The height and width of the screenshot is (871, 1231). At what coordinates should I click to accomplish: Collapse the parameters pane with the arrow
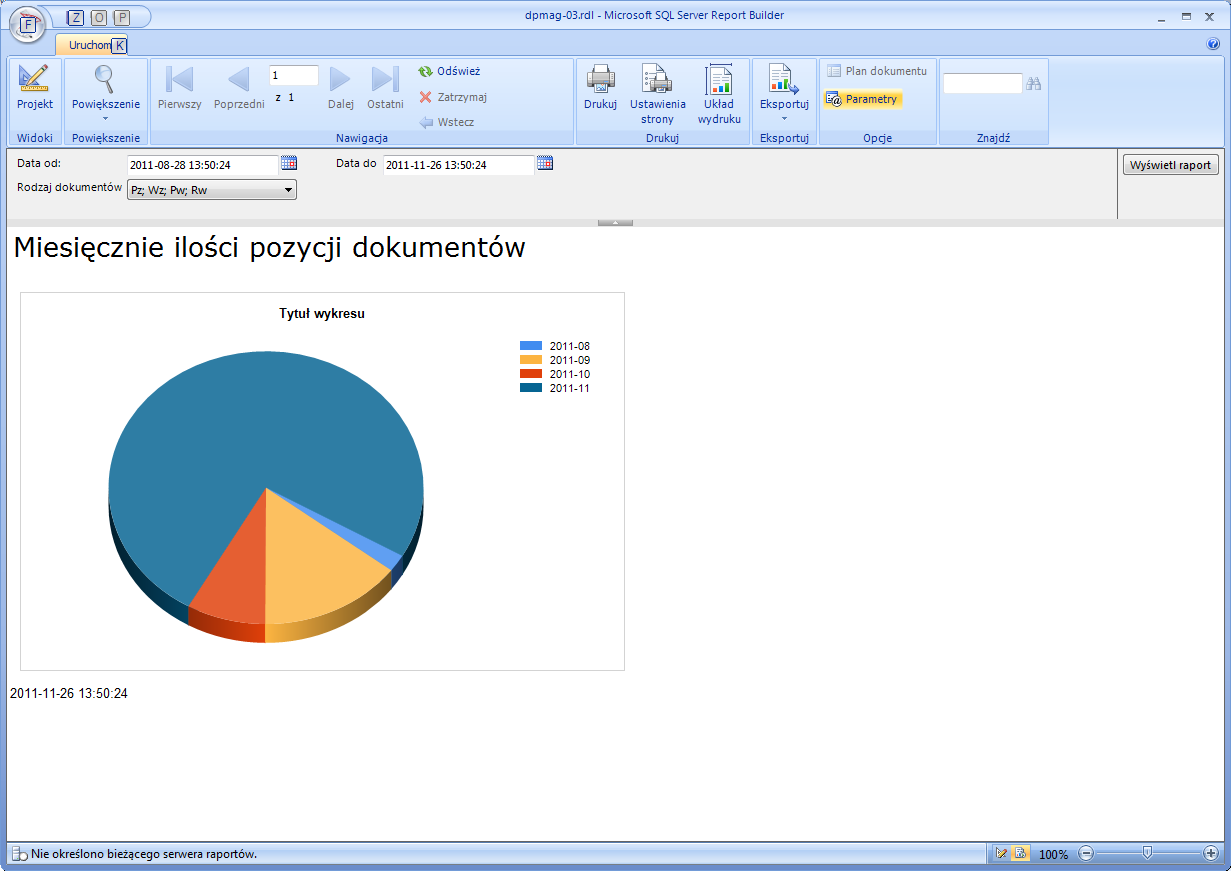(x=615, y=222)
